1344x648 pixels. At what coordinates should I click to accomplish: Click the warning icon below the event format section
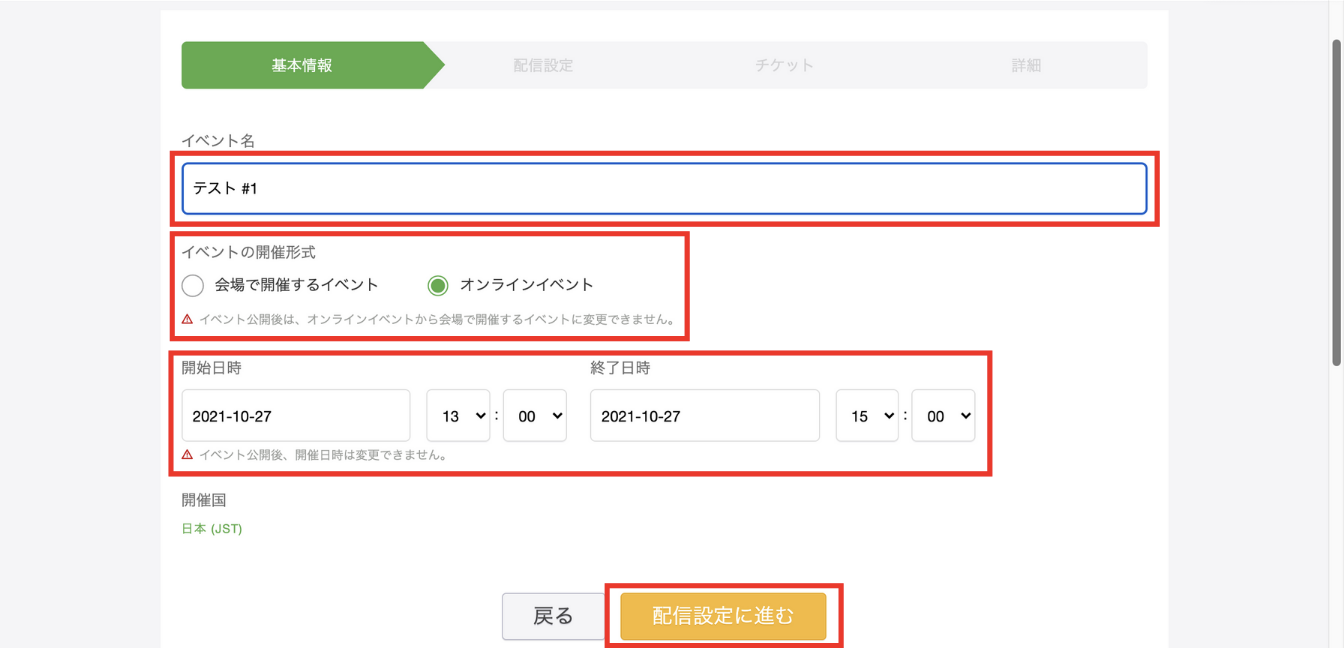click(193, 317)
